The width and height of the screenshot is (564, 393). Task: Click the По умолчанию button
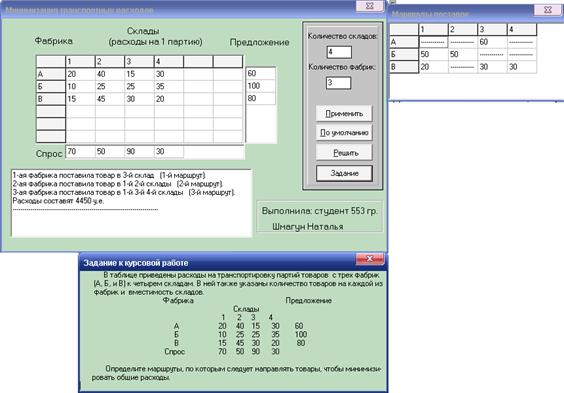pos(344,133)
